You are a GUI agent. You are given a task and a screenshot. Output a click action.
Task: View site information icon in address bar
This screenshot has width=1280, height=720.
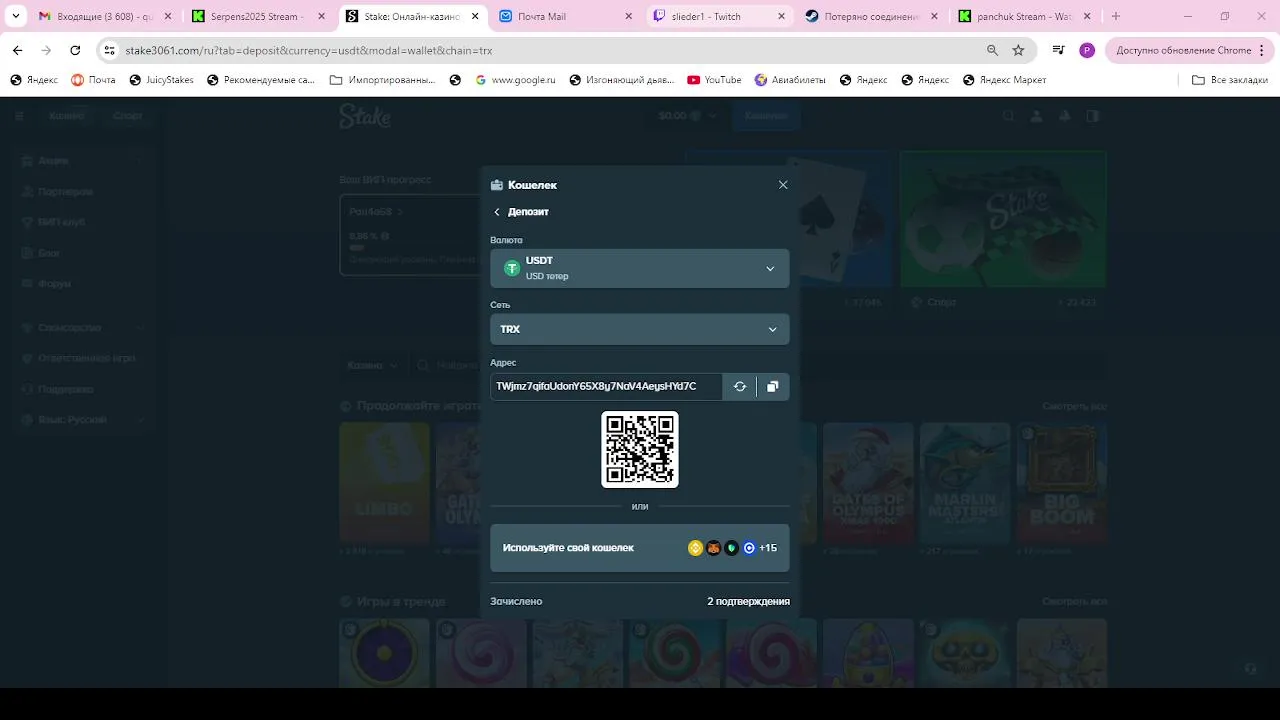(x=109, y=50)
